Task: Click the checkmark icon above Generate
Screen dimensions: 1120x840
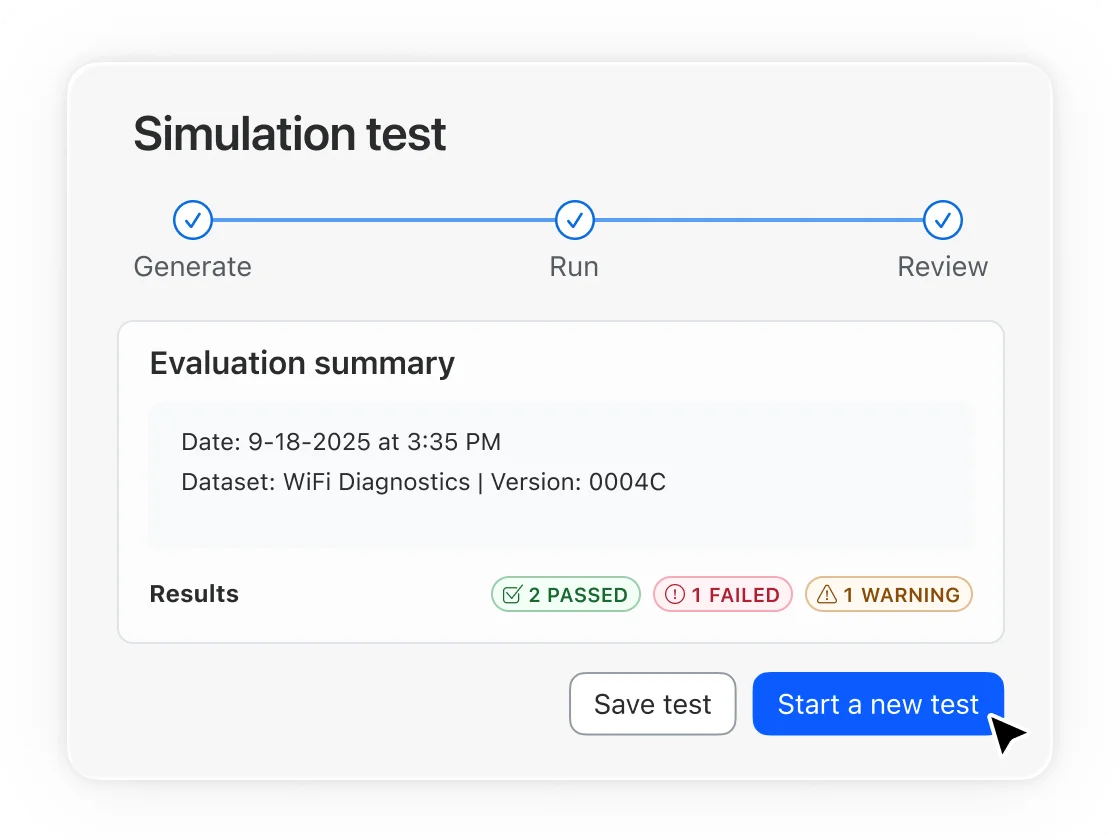Action: (192, 220)
